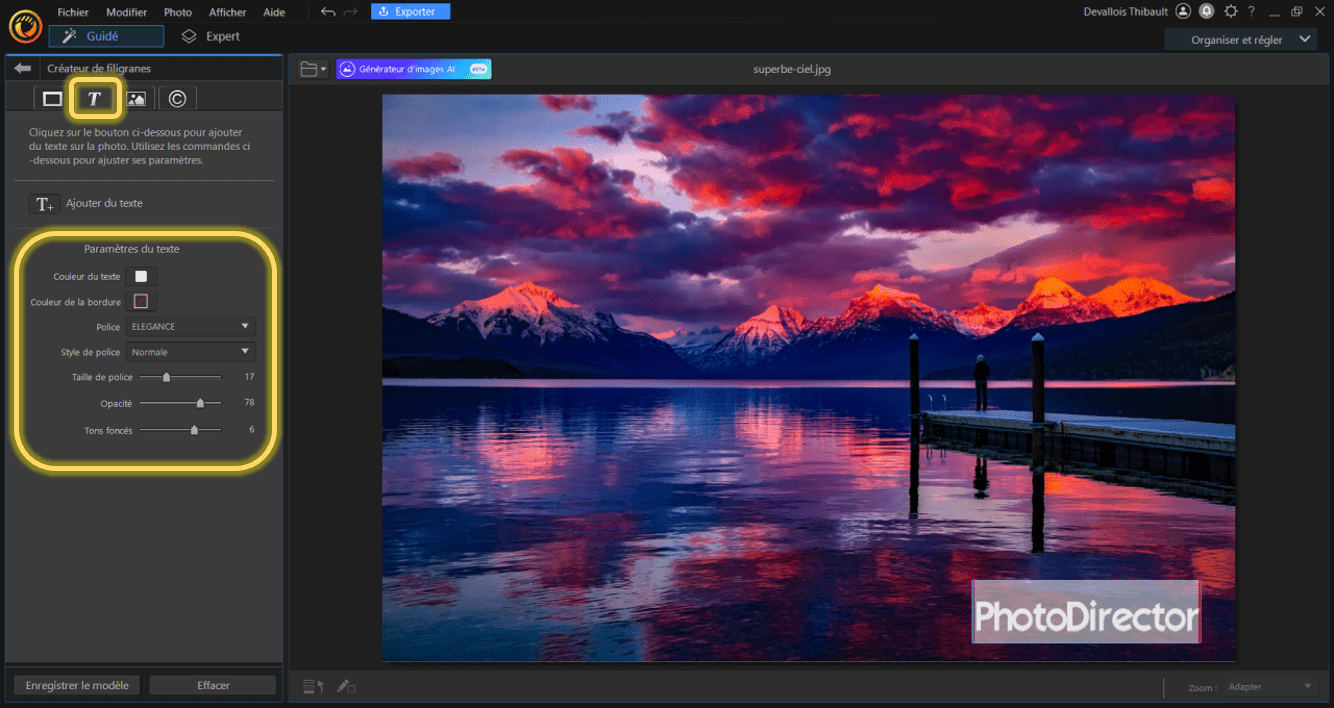1334x708 pixels.
Task: Open the image watermark tab icon
Action: [136, 98]
